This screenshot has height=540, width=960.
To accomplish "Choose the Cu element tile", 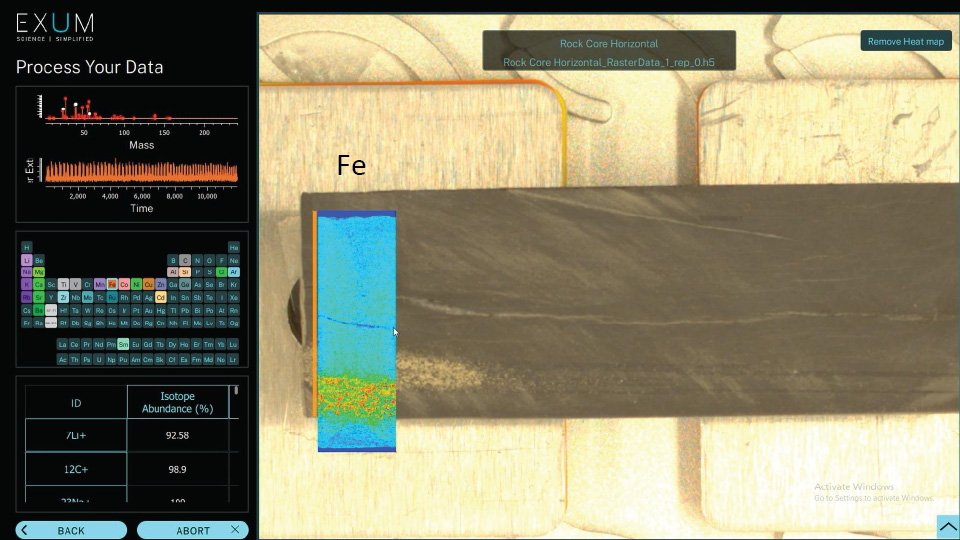I will click(148, 284).
